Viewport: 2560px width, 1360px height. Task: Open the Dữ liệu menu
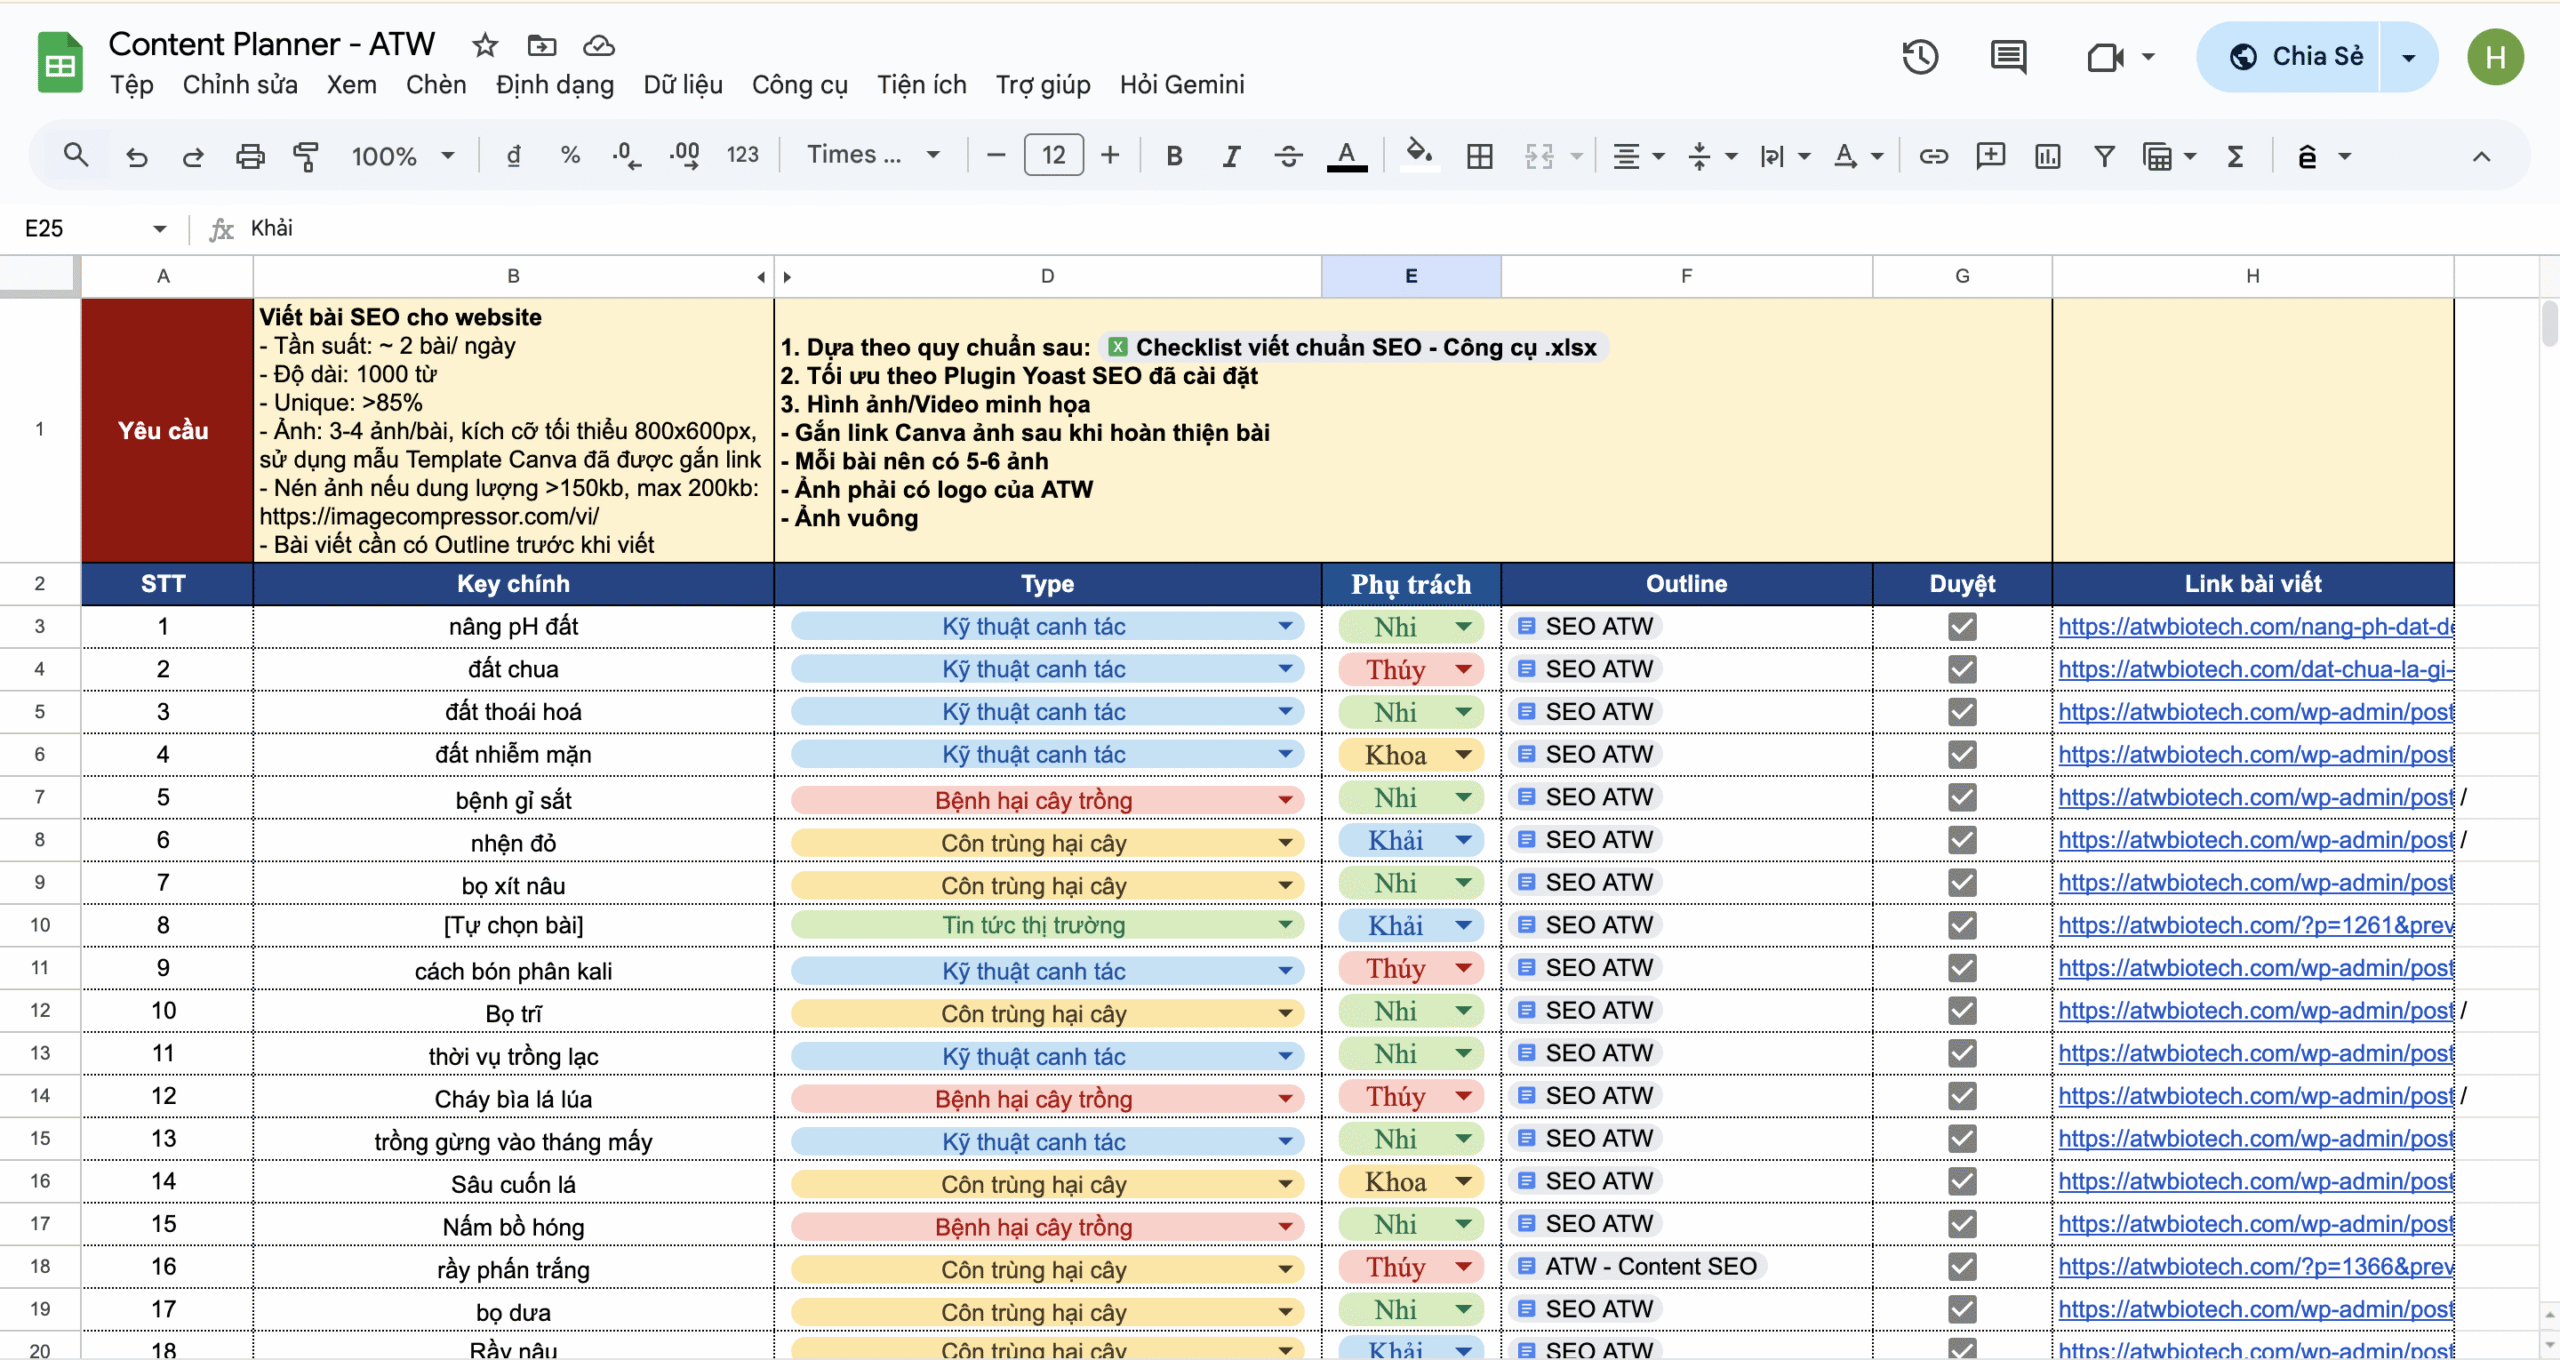point(682,85)
